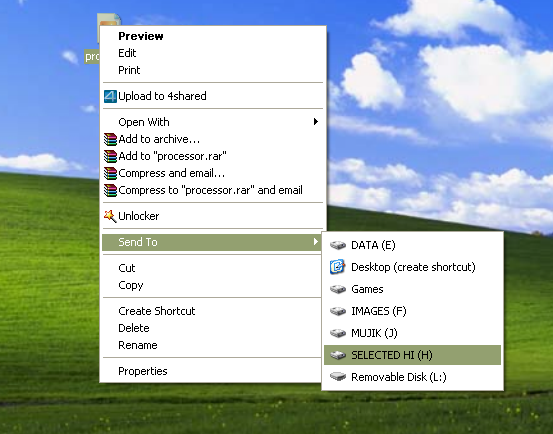Click the Desktop shortcut icon in submenu
The width and height of the screenshot is (553, 434).
pos(338,267)
